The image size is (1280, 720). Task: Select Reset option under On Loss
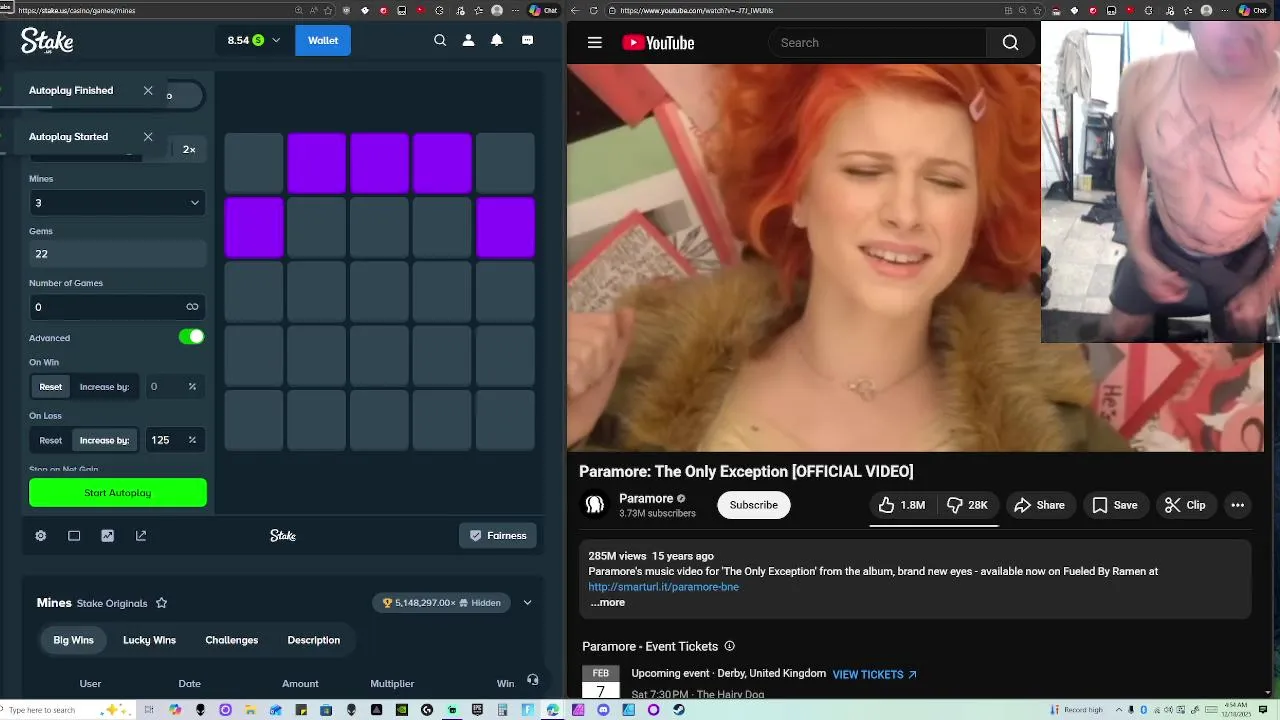(51, 440)
